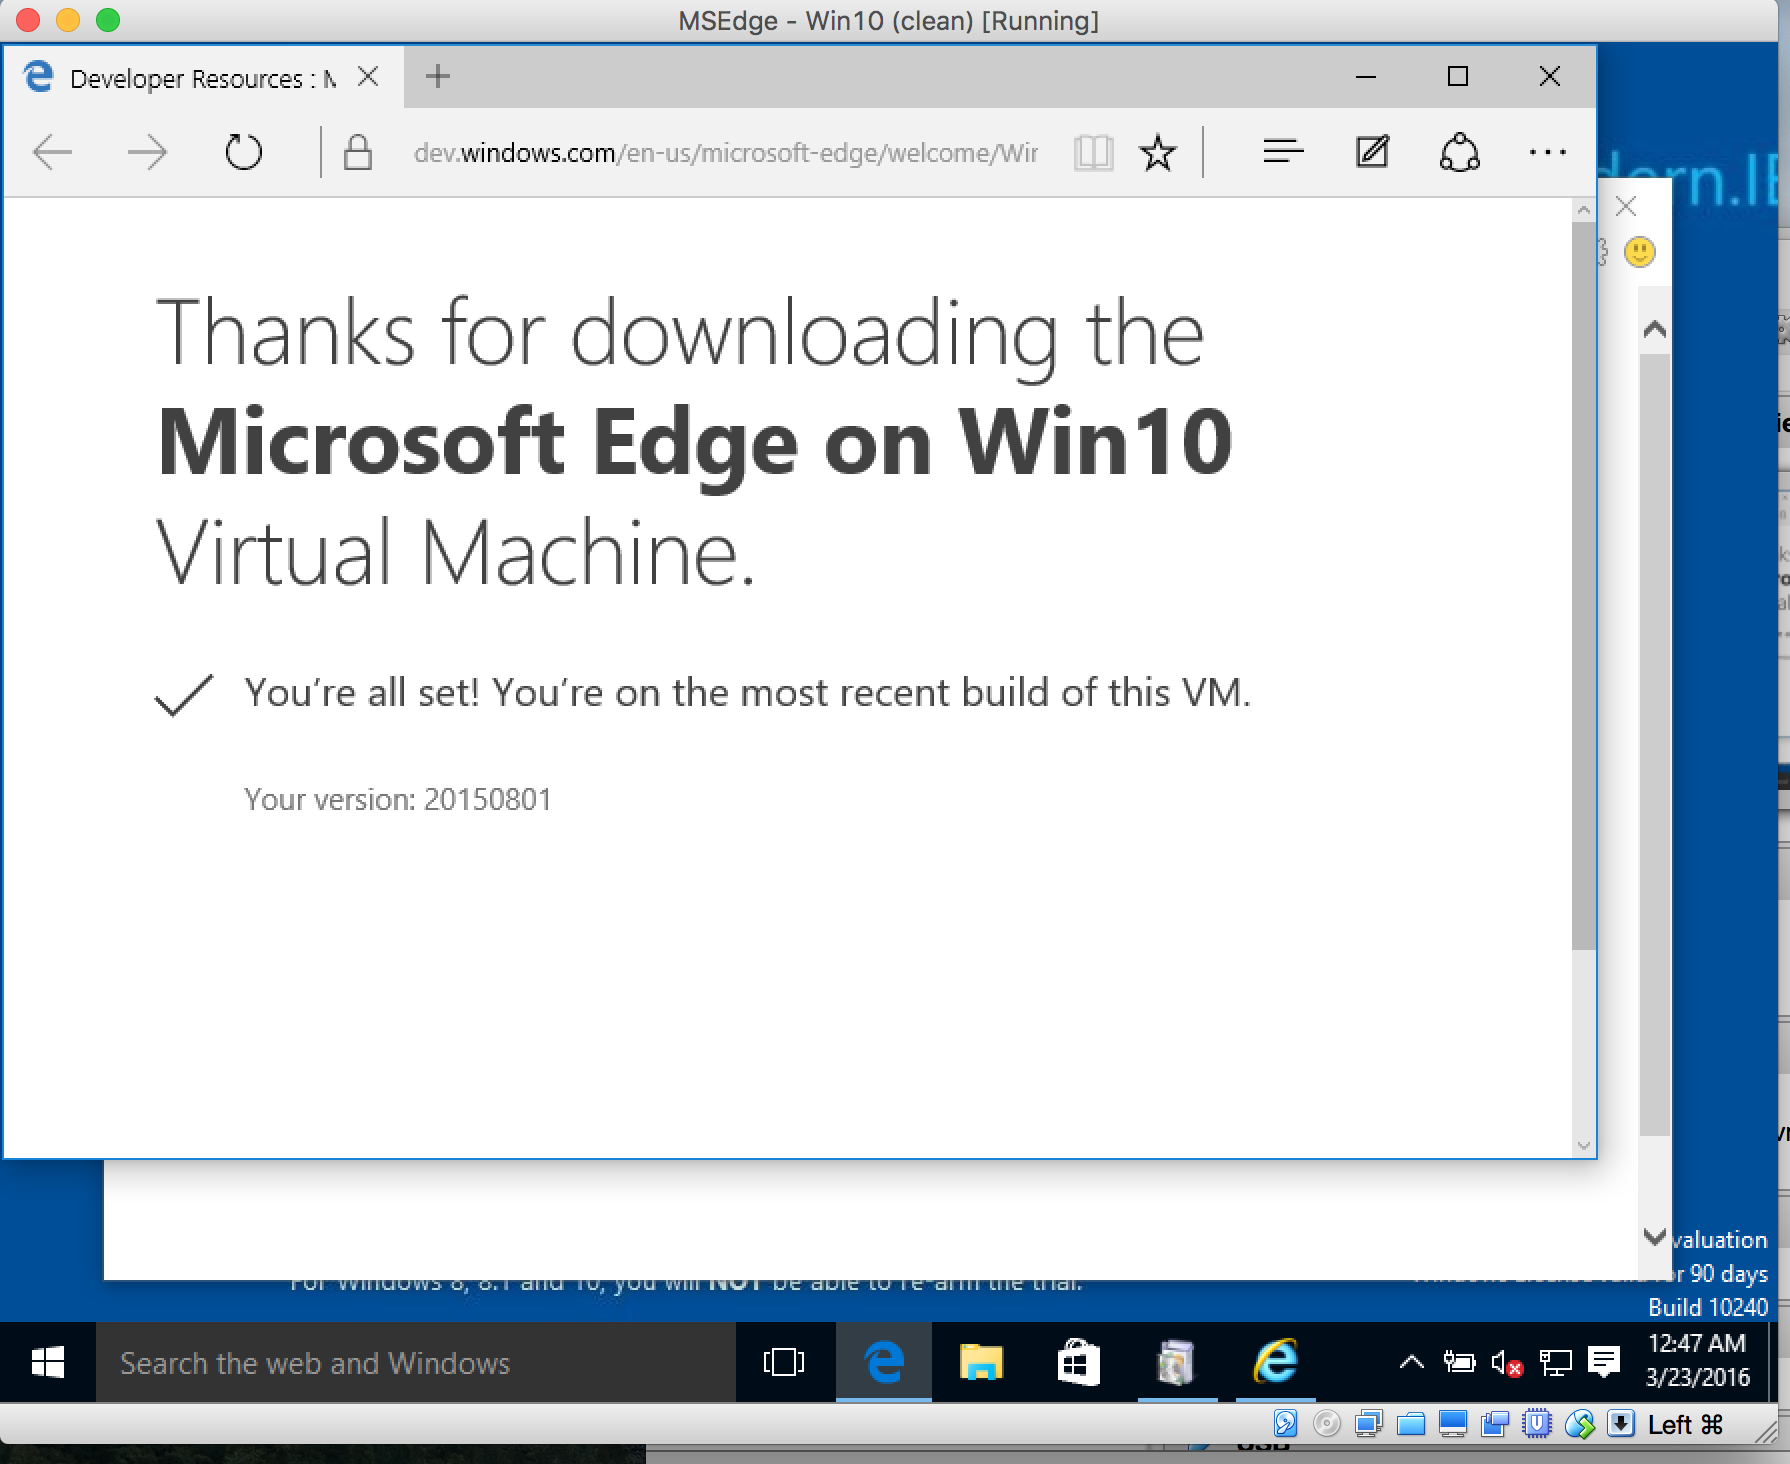Click VirtualBox keyboard capture indicator
Screen dimensions: 1790x1464
click(x=1621, y=1424)
